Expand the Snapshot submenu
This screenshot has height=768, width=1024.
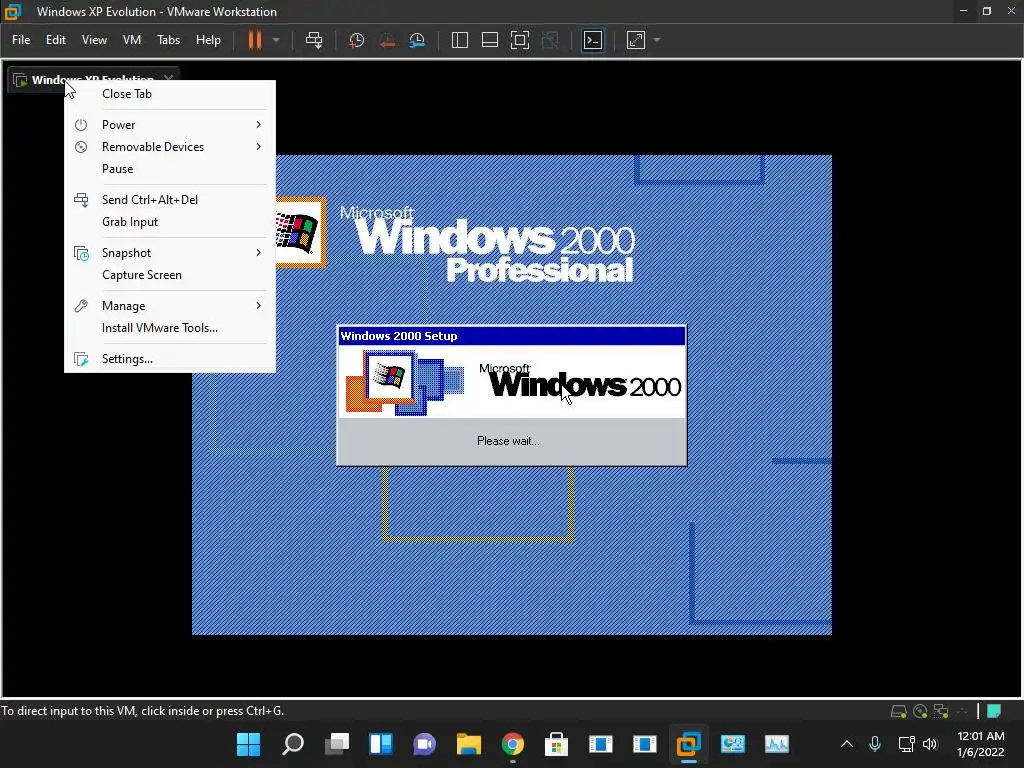[170, 253]
